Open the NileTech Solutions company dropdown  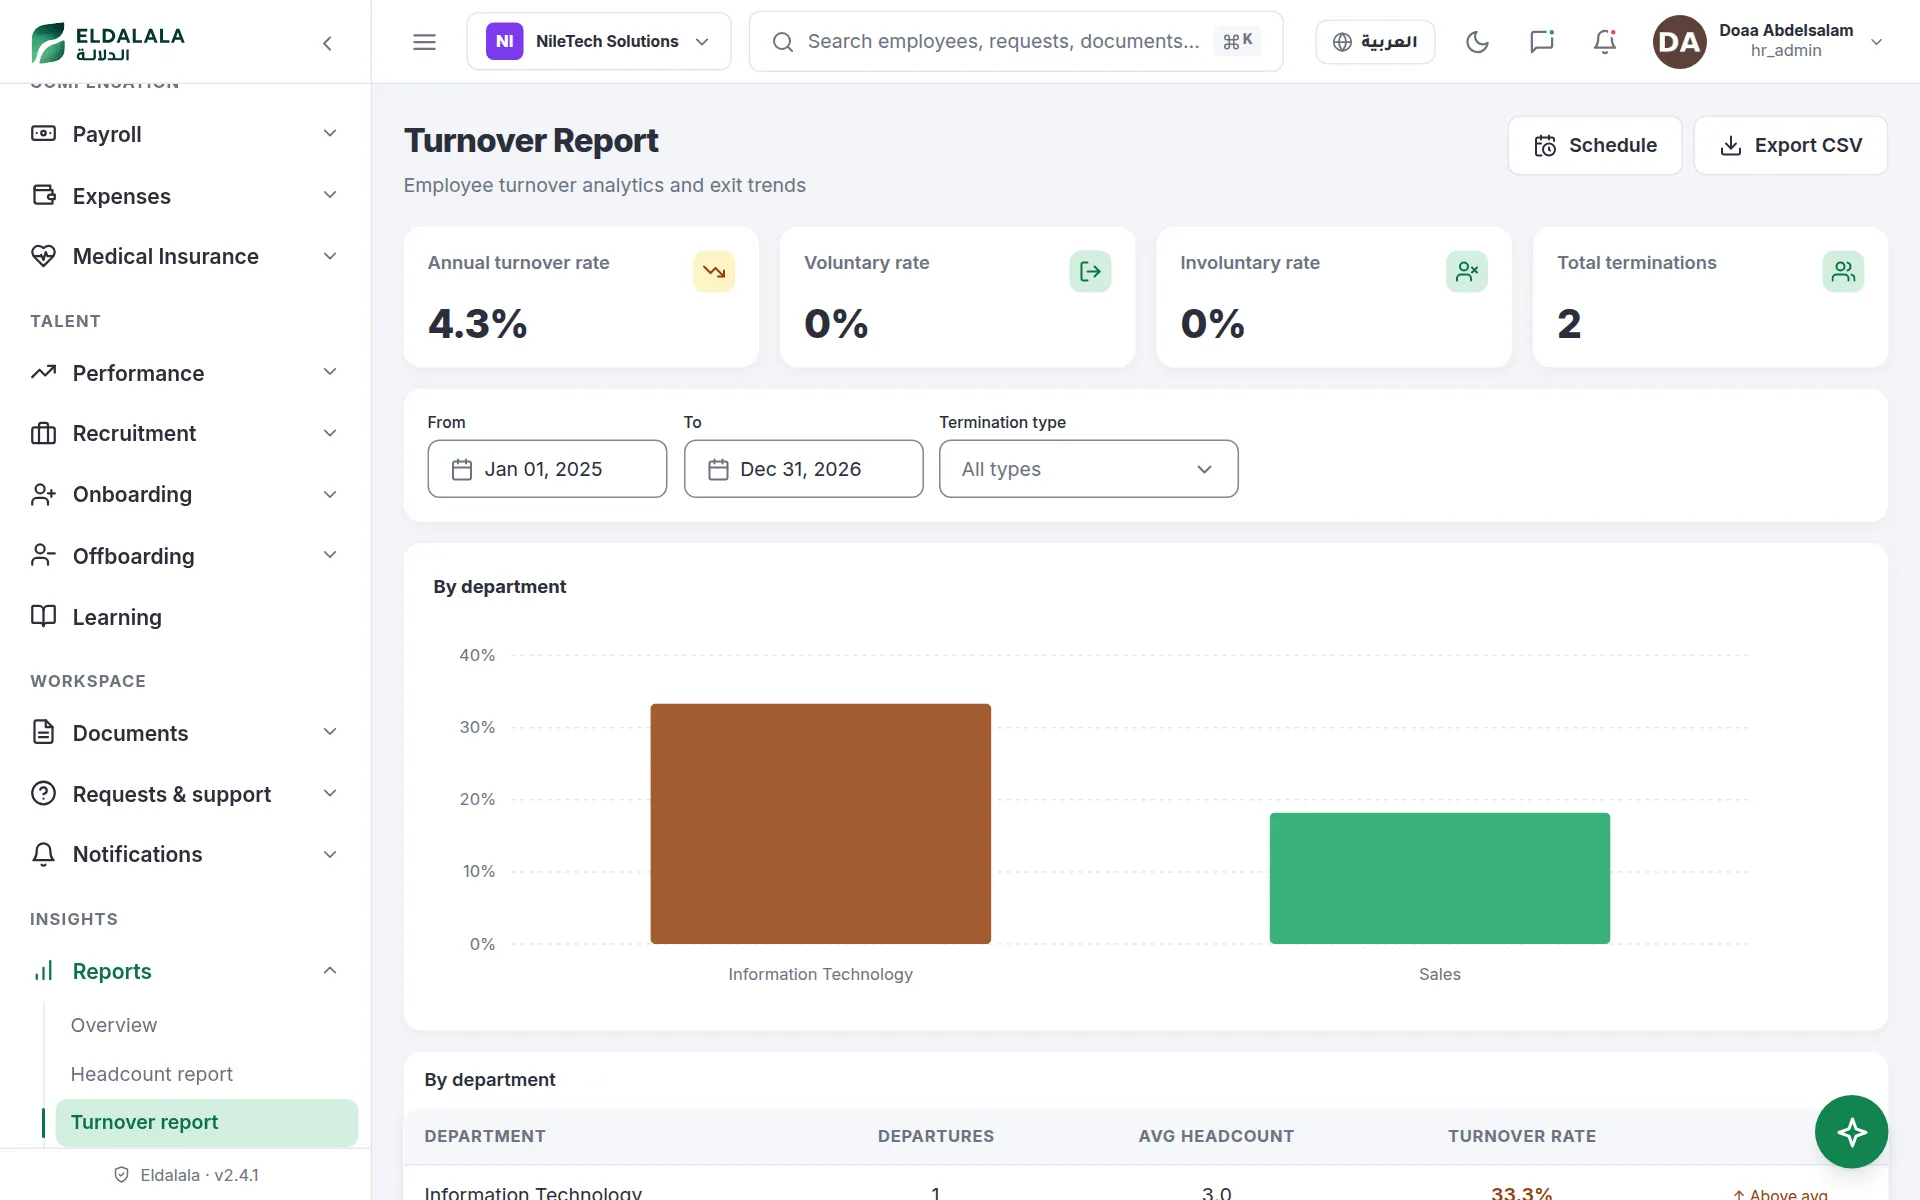pos(598,42)
